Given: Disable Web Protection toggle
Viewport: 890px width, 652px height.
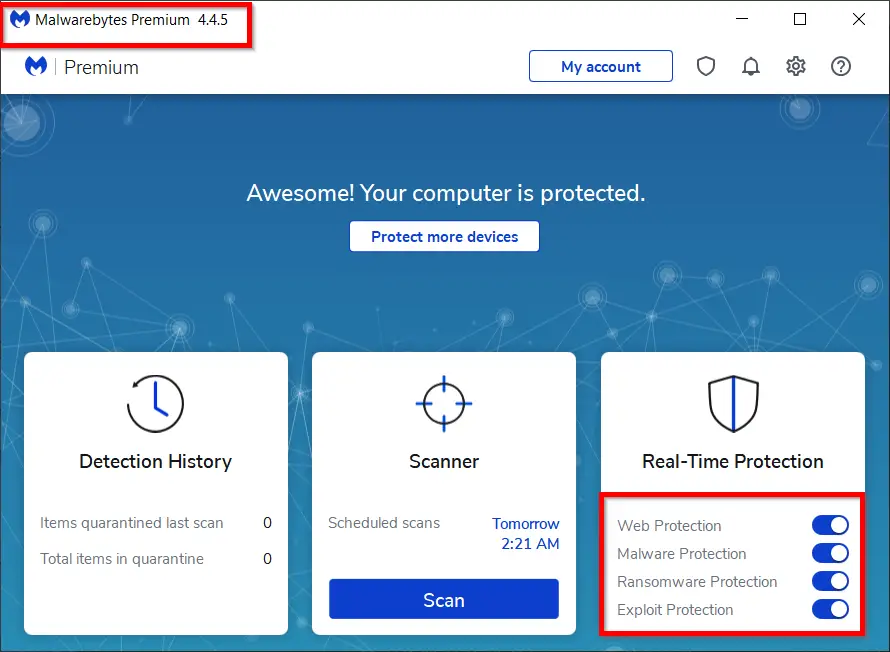Looking at the screenshot, I should [x=830, y=525].
